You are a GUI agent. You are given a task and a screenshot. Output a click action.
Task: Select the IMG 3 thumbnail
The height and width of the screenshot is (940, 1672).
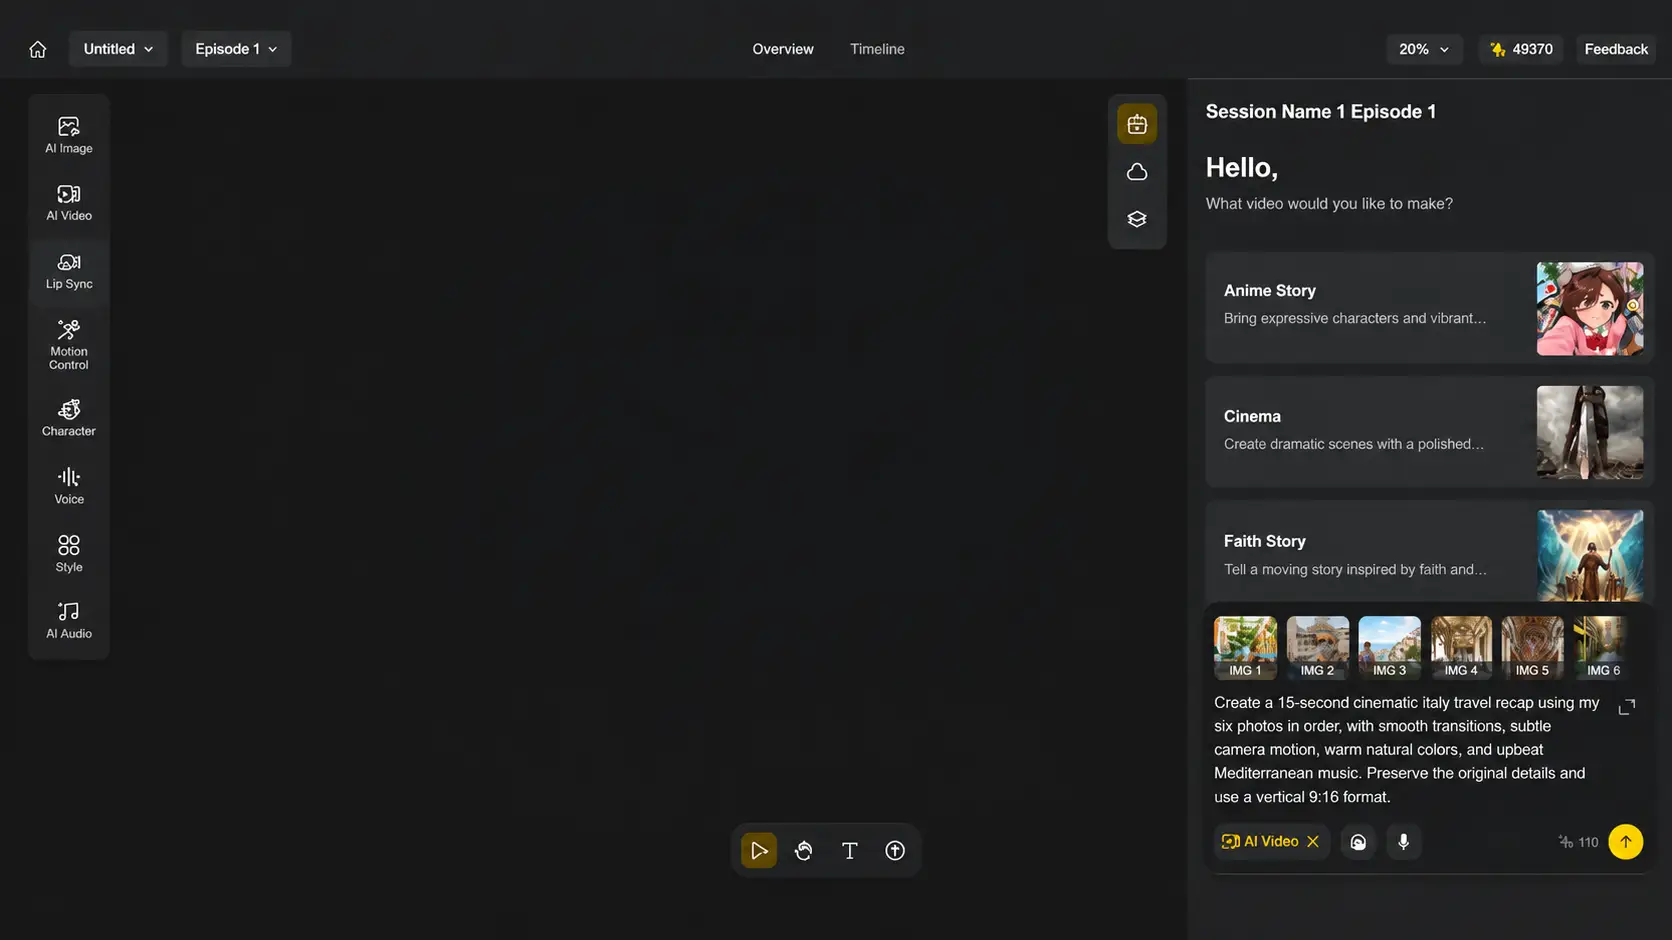(x=1389, y=648)
